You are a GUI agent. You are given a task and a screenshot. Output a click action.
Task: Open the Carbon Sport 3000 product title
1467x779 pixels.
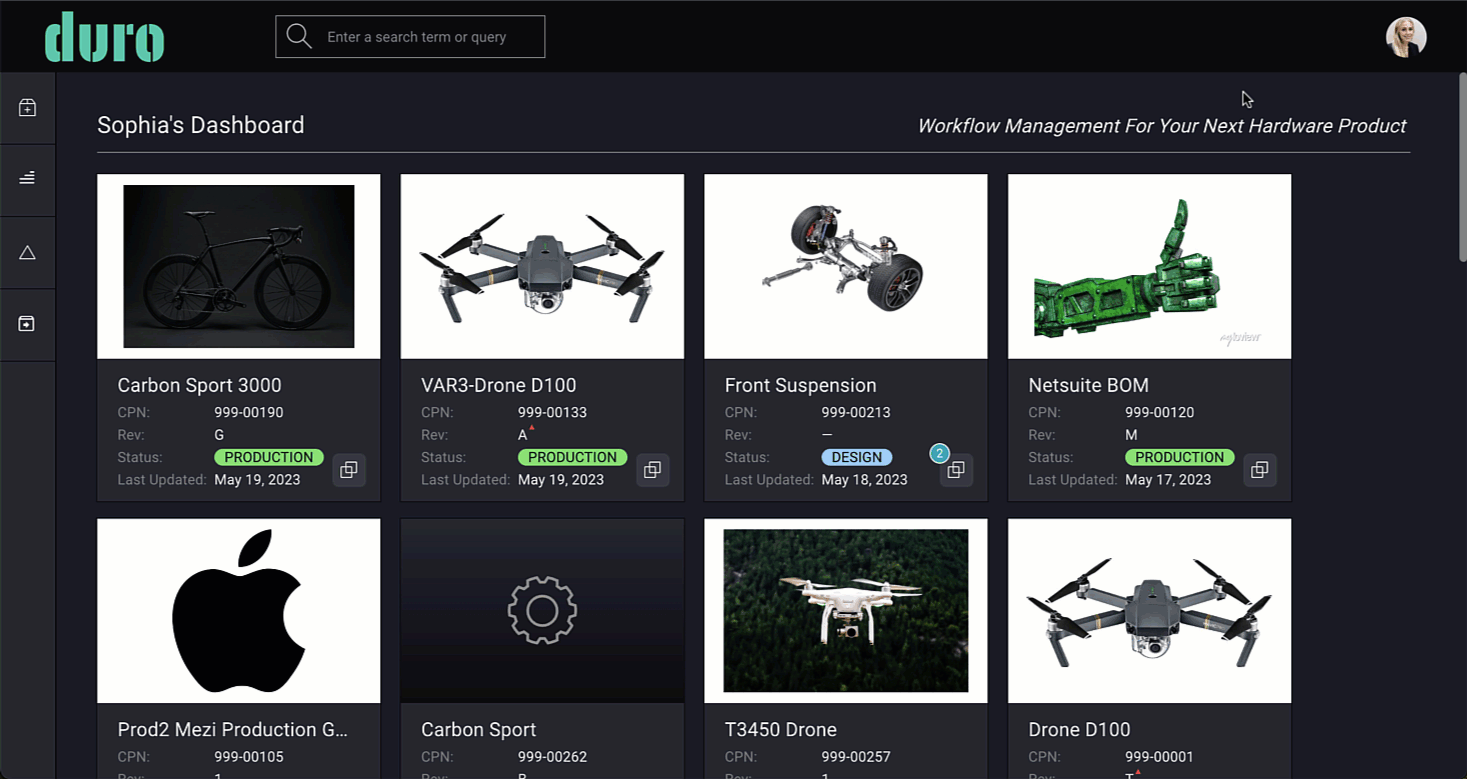[x=200, y=385]
